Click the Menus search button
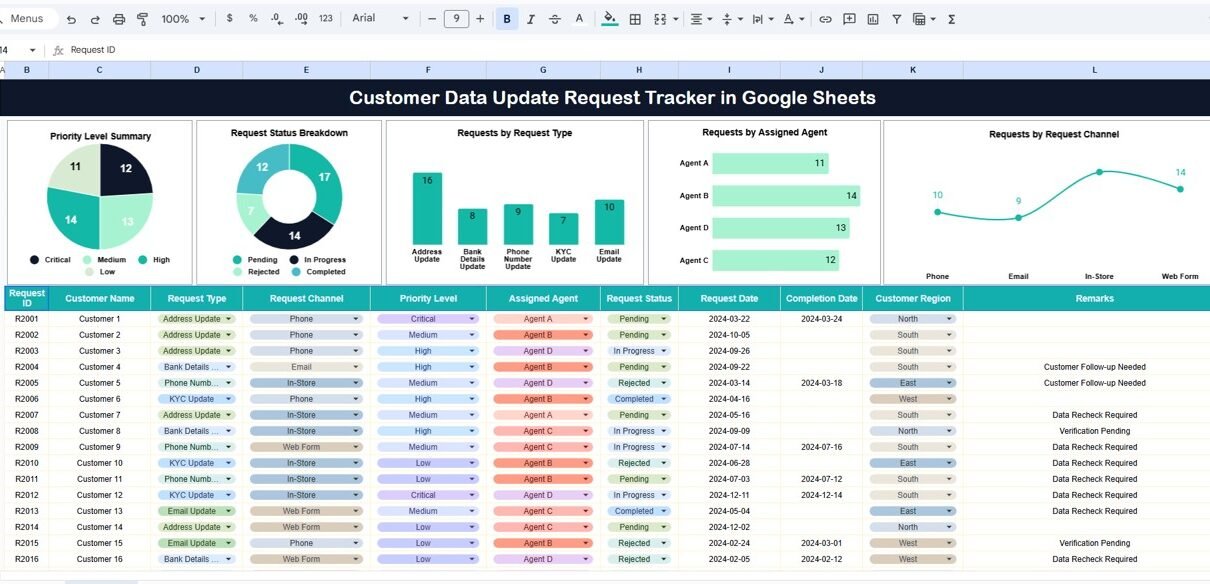 27,19
